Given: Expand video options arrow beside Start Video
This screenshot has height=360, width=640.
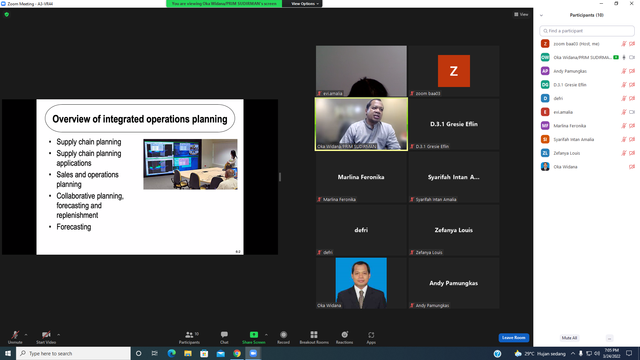Looking at the screenshot, I should click(59, 335).
